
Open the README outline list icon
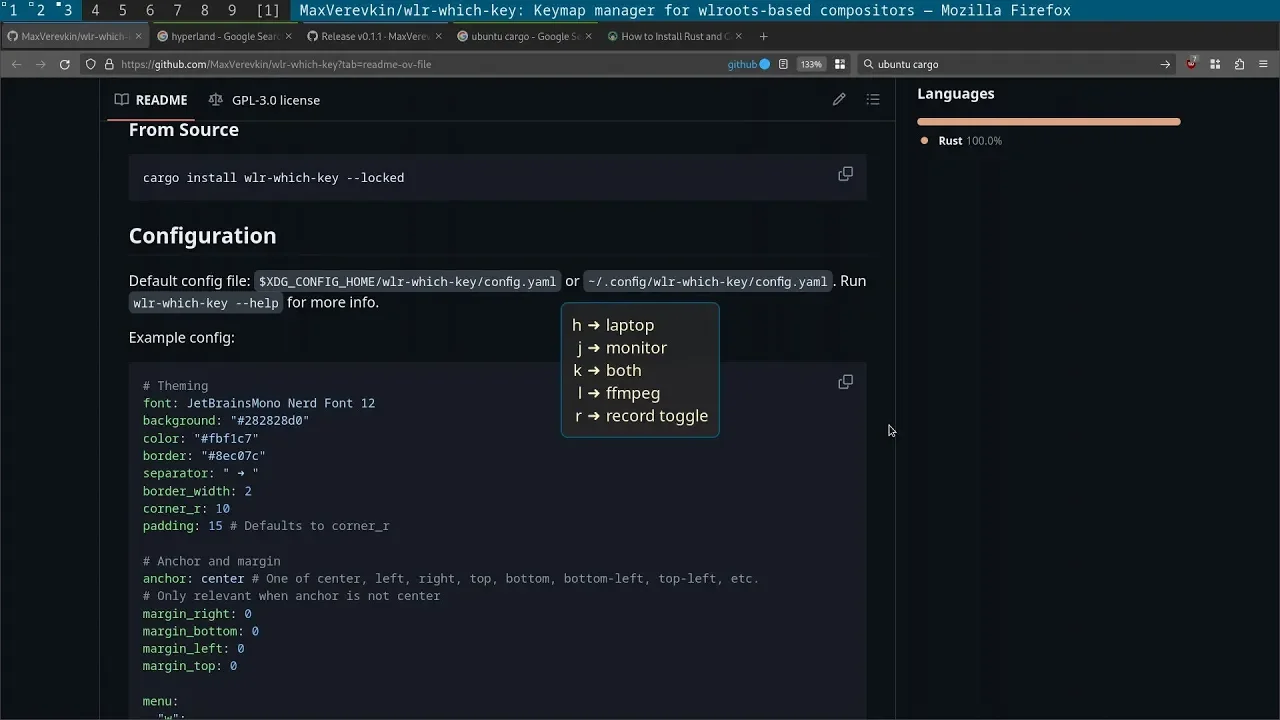873,100
